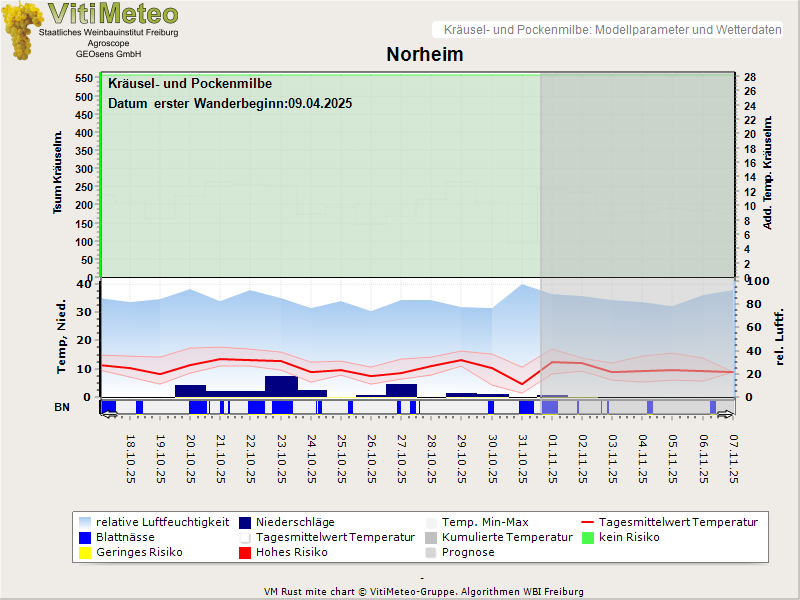
Task: Click the blue Blattnässe legend icon
Action: [85, 537]
